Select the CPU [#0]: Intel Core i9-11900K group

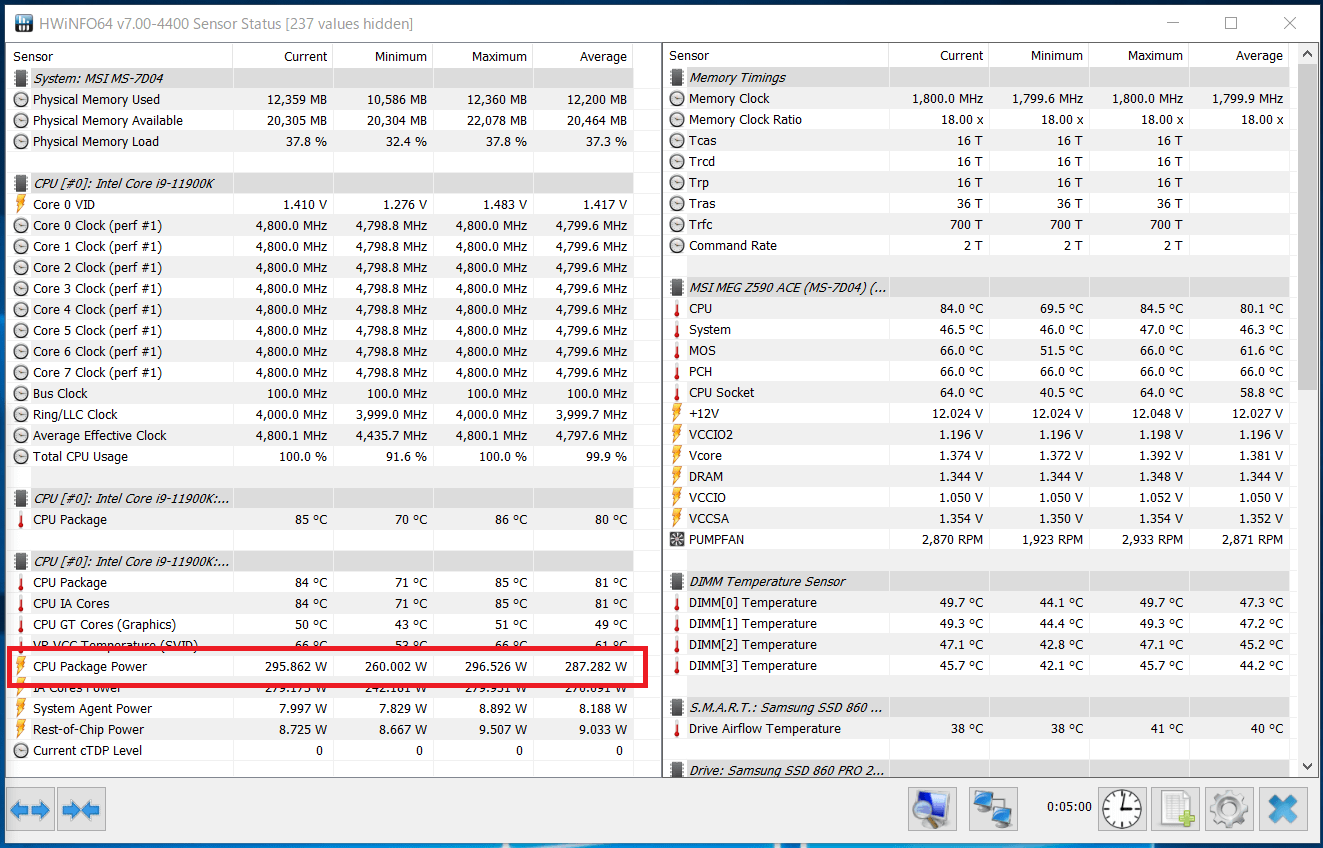[x=321, y=184]
